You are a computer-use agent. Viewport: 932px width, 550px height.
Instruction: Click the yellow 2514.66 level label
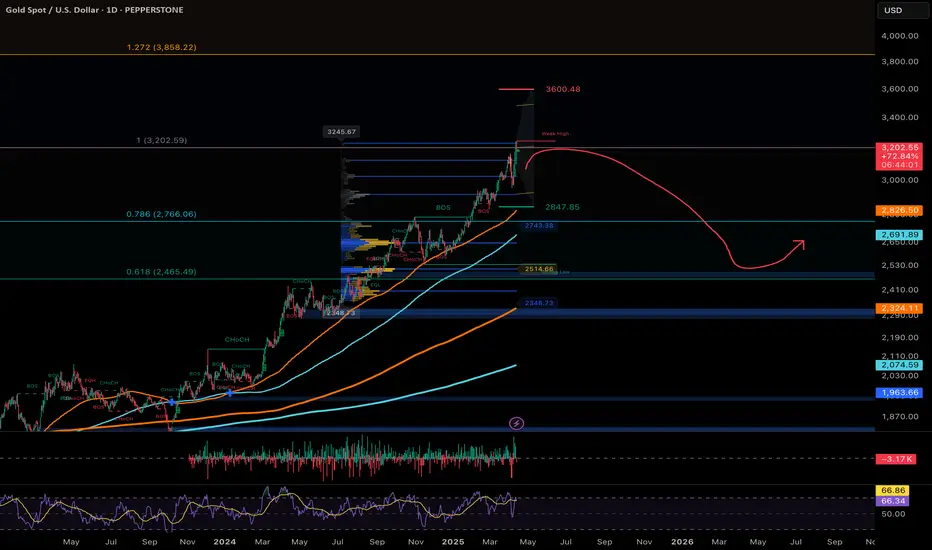539,269
